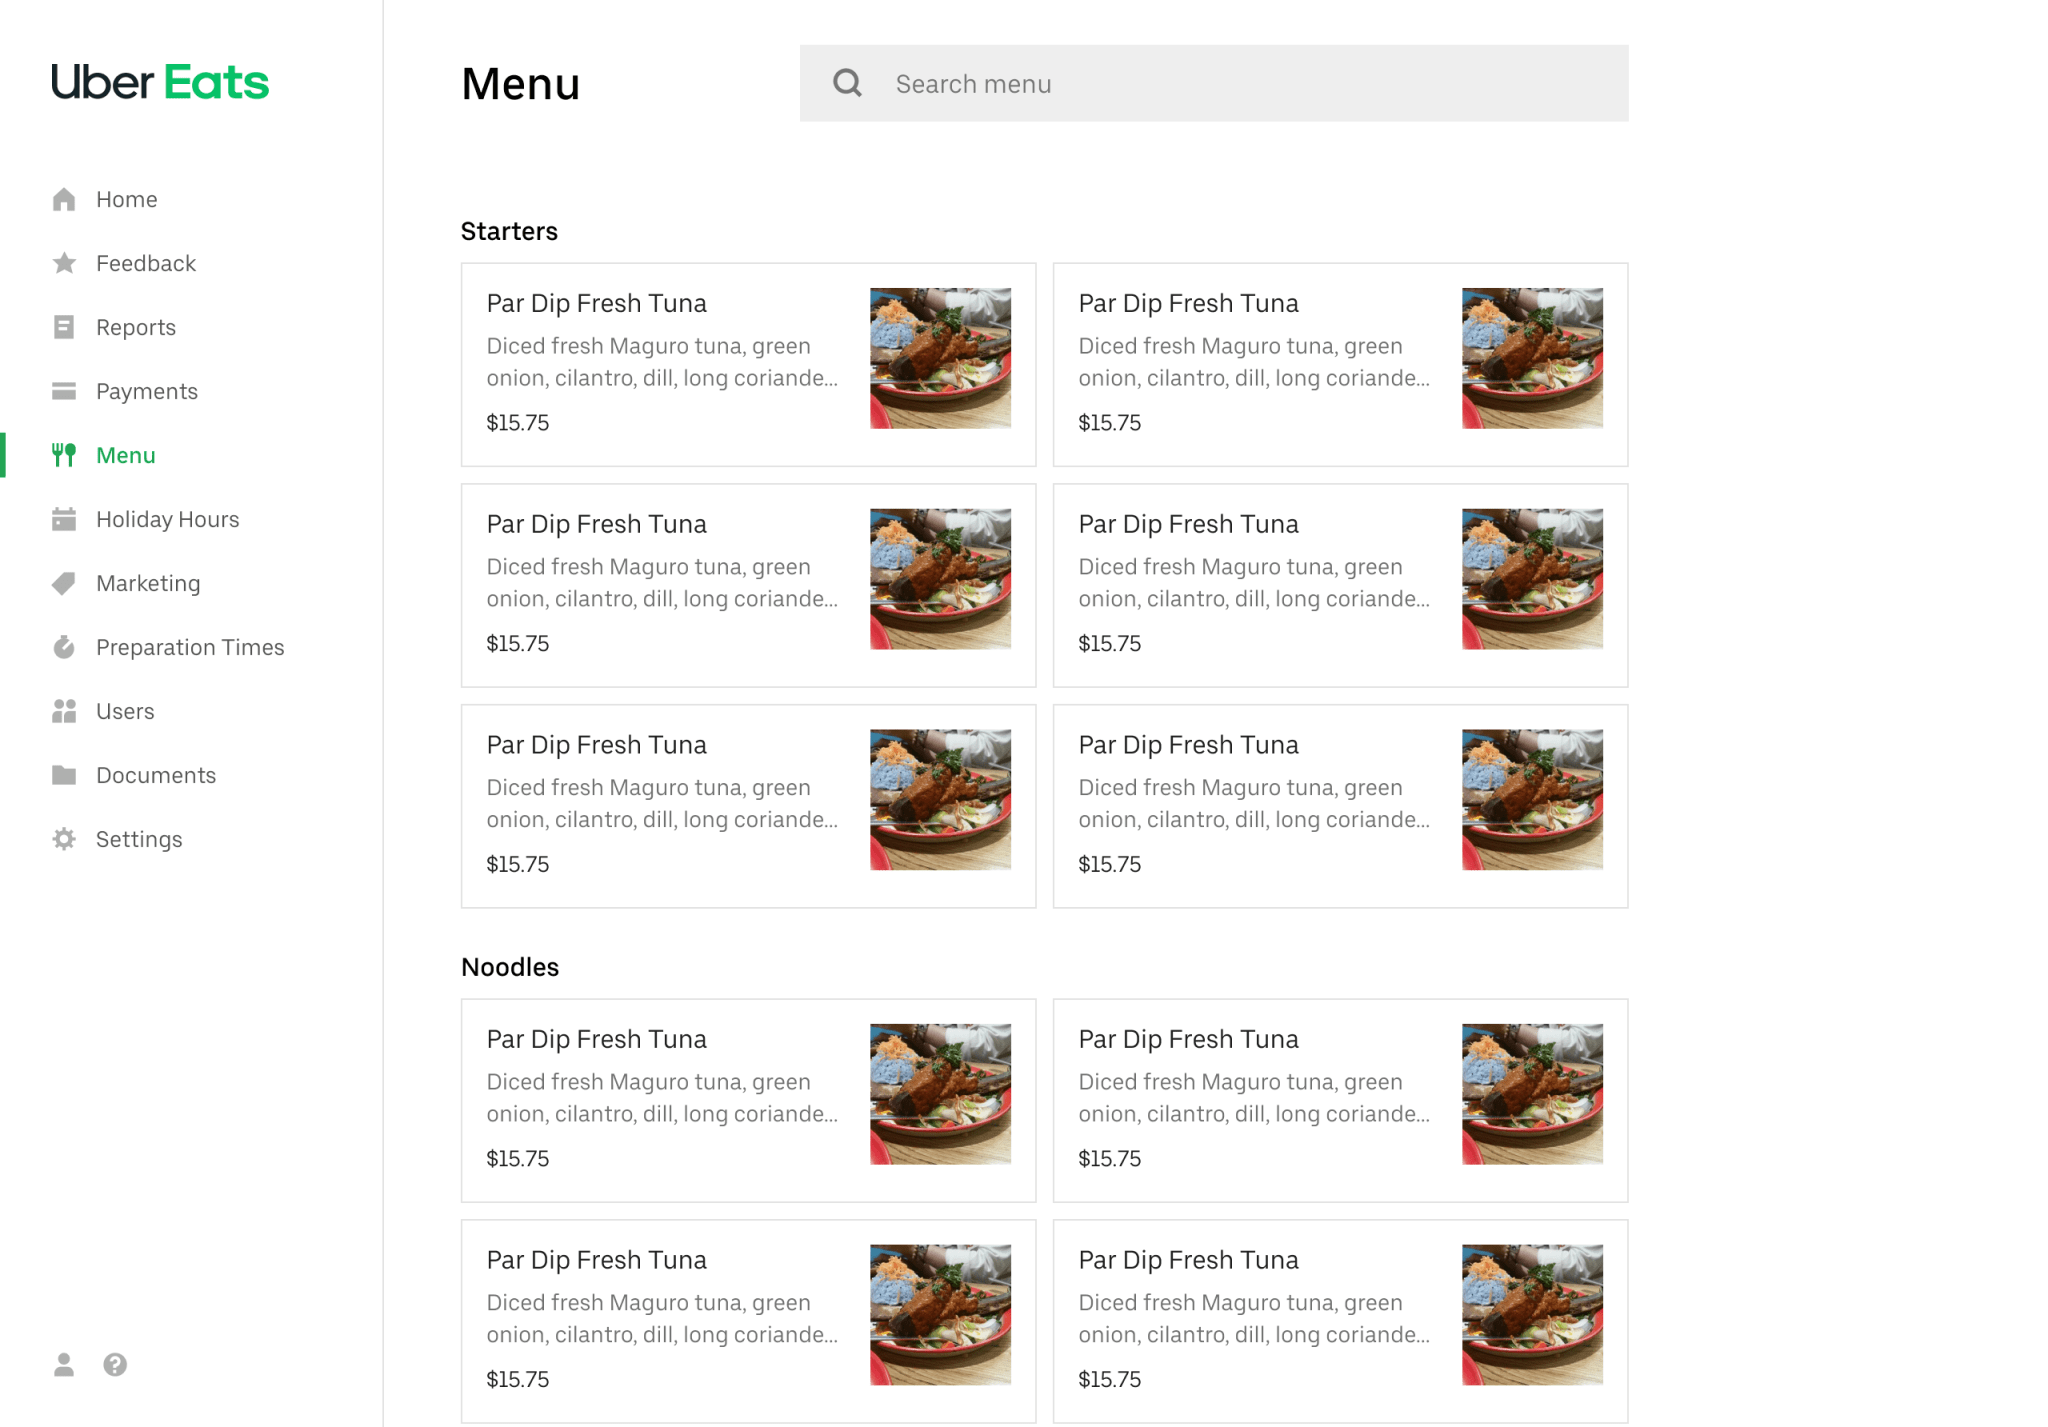Image resolution: width=2048 pixels, height=1427 pixels.
Task: Click the Preparation Times stopwatch icon
Action: pos(64,647)
